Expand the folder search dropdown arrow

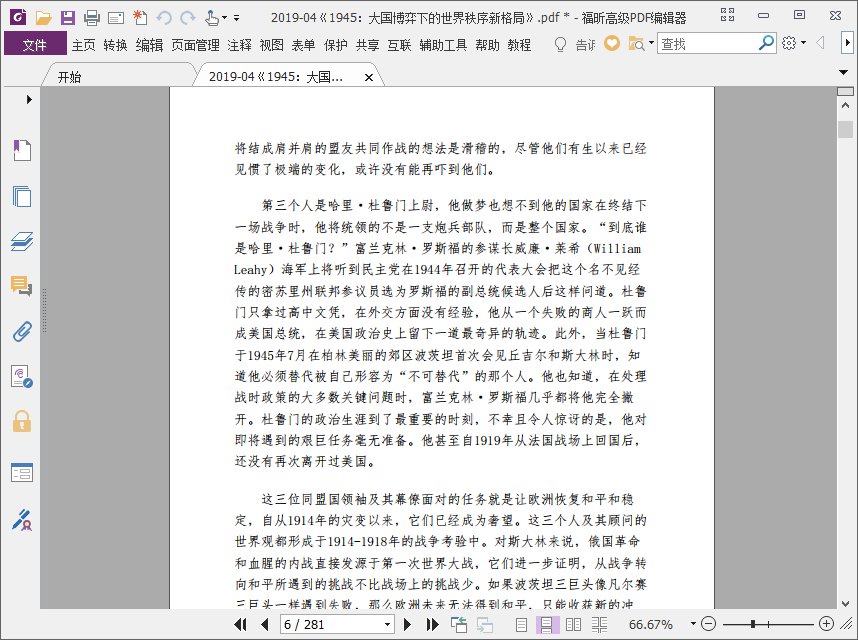coord(651,43)
